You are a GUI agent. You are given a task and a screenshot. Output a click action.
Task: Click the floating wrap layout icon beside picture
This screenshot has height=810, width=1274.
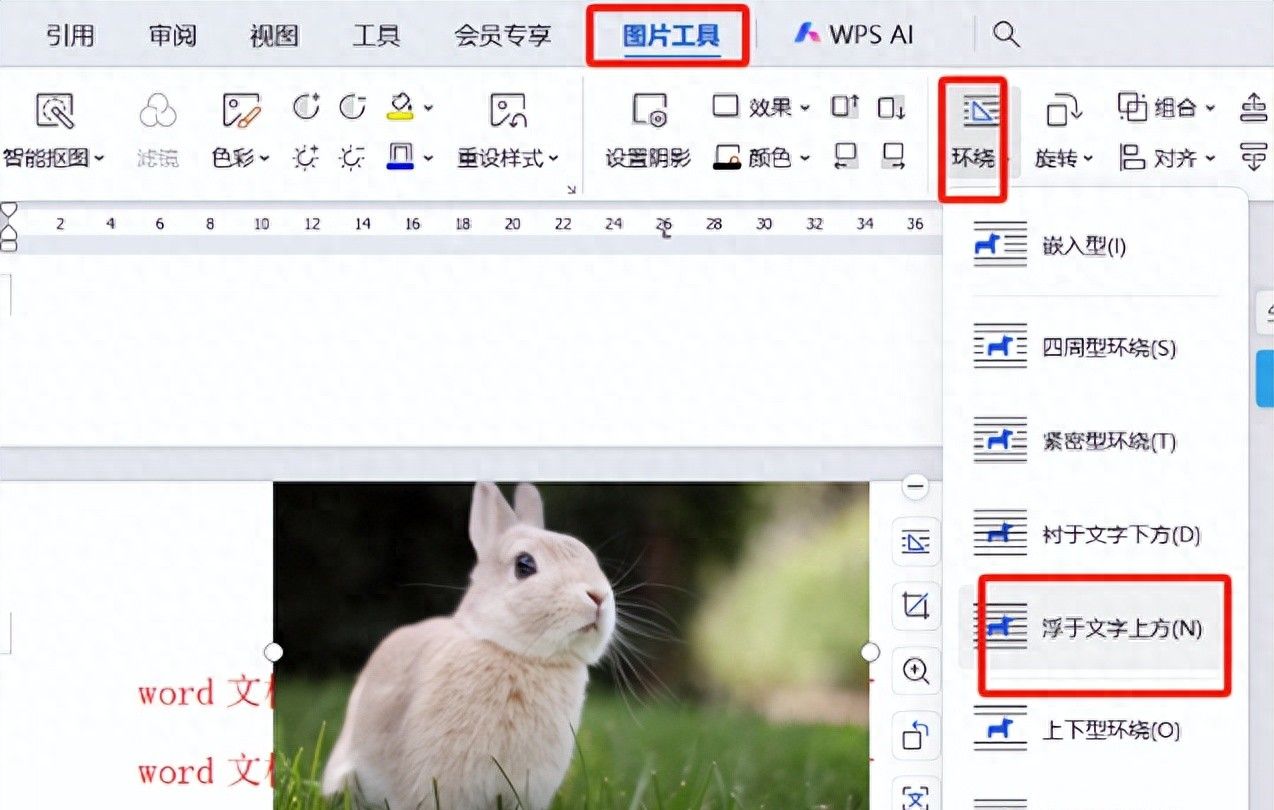(x=915, y=543)
